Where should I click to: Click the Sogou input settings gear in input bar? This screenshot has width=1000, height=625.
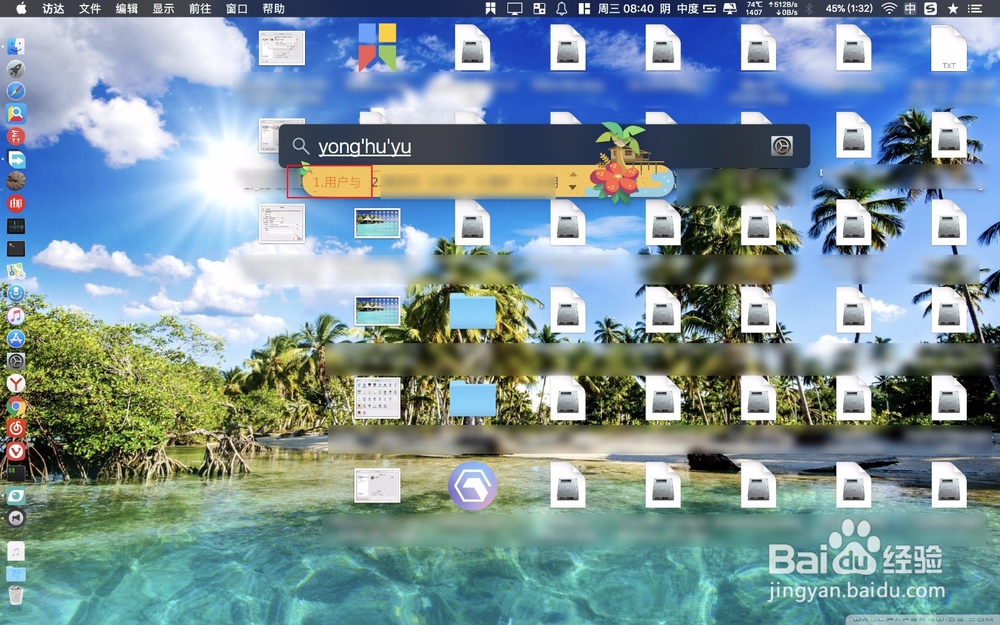point(782,145)
